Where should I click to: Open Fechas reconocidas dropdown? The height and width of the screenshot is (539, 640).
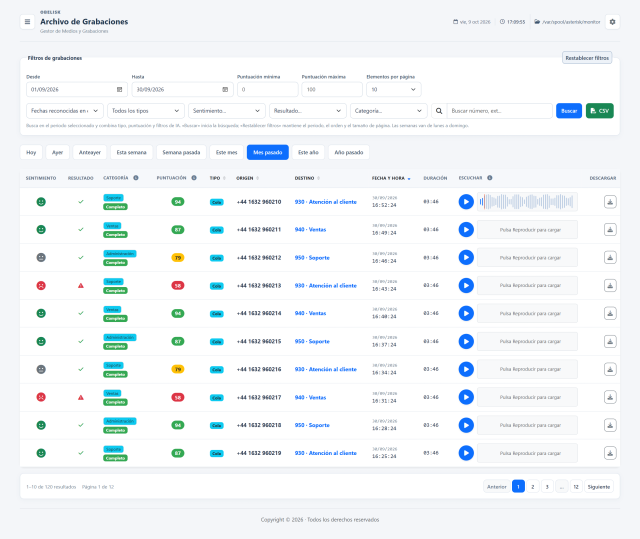pyautogui.click(x=65, y=111)
